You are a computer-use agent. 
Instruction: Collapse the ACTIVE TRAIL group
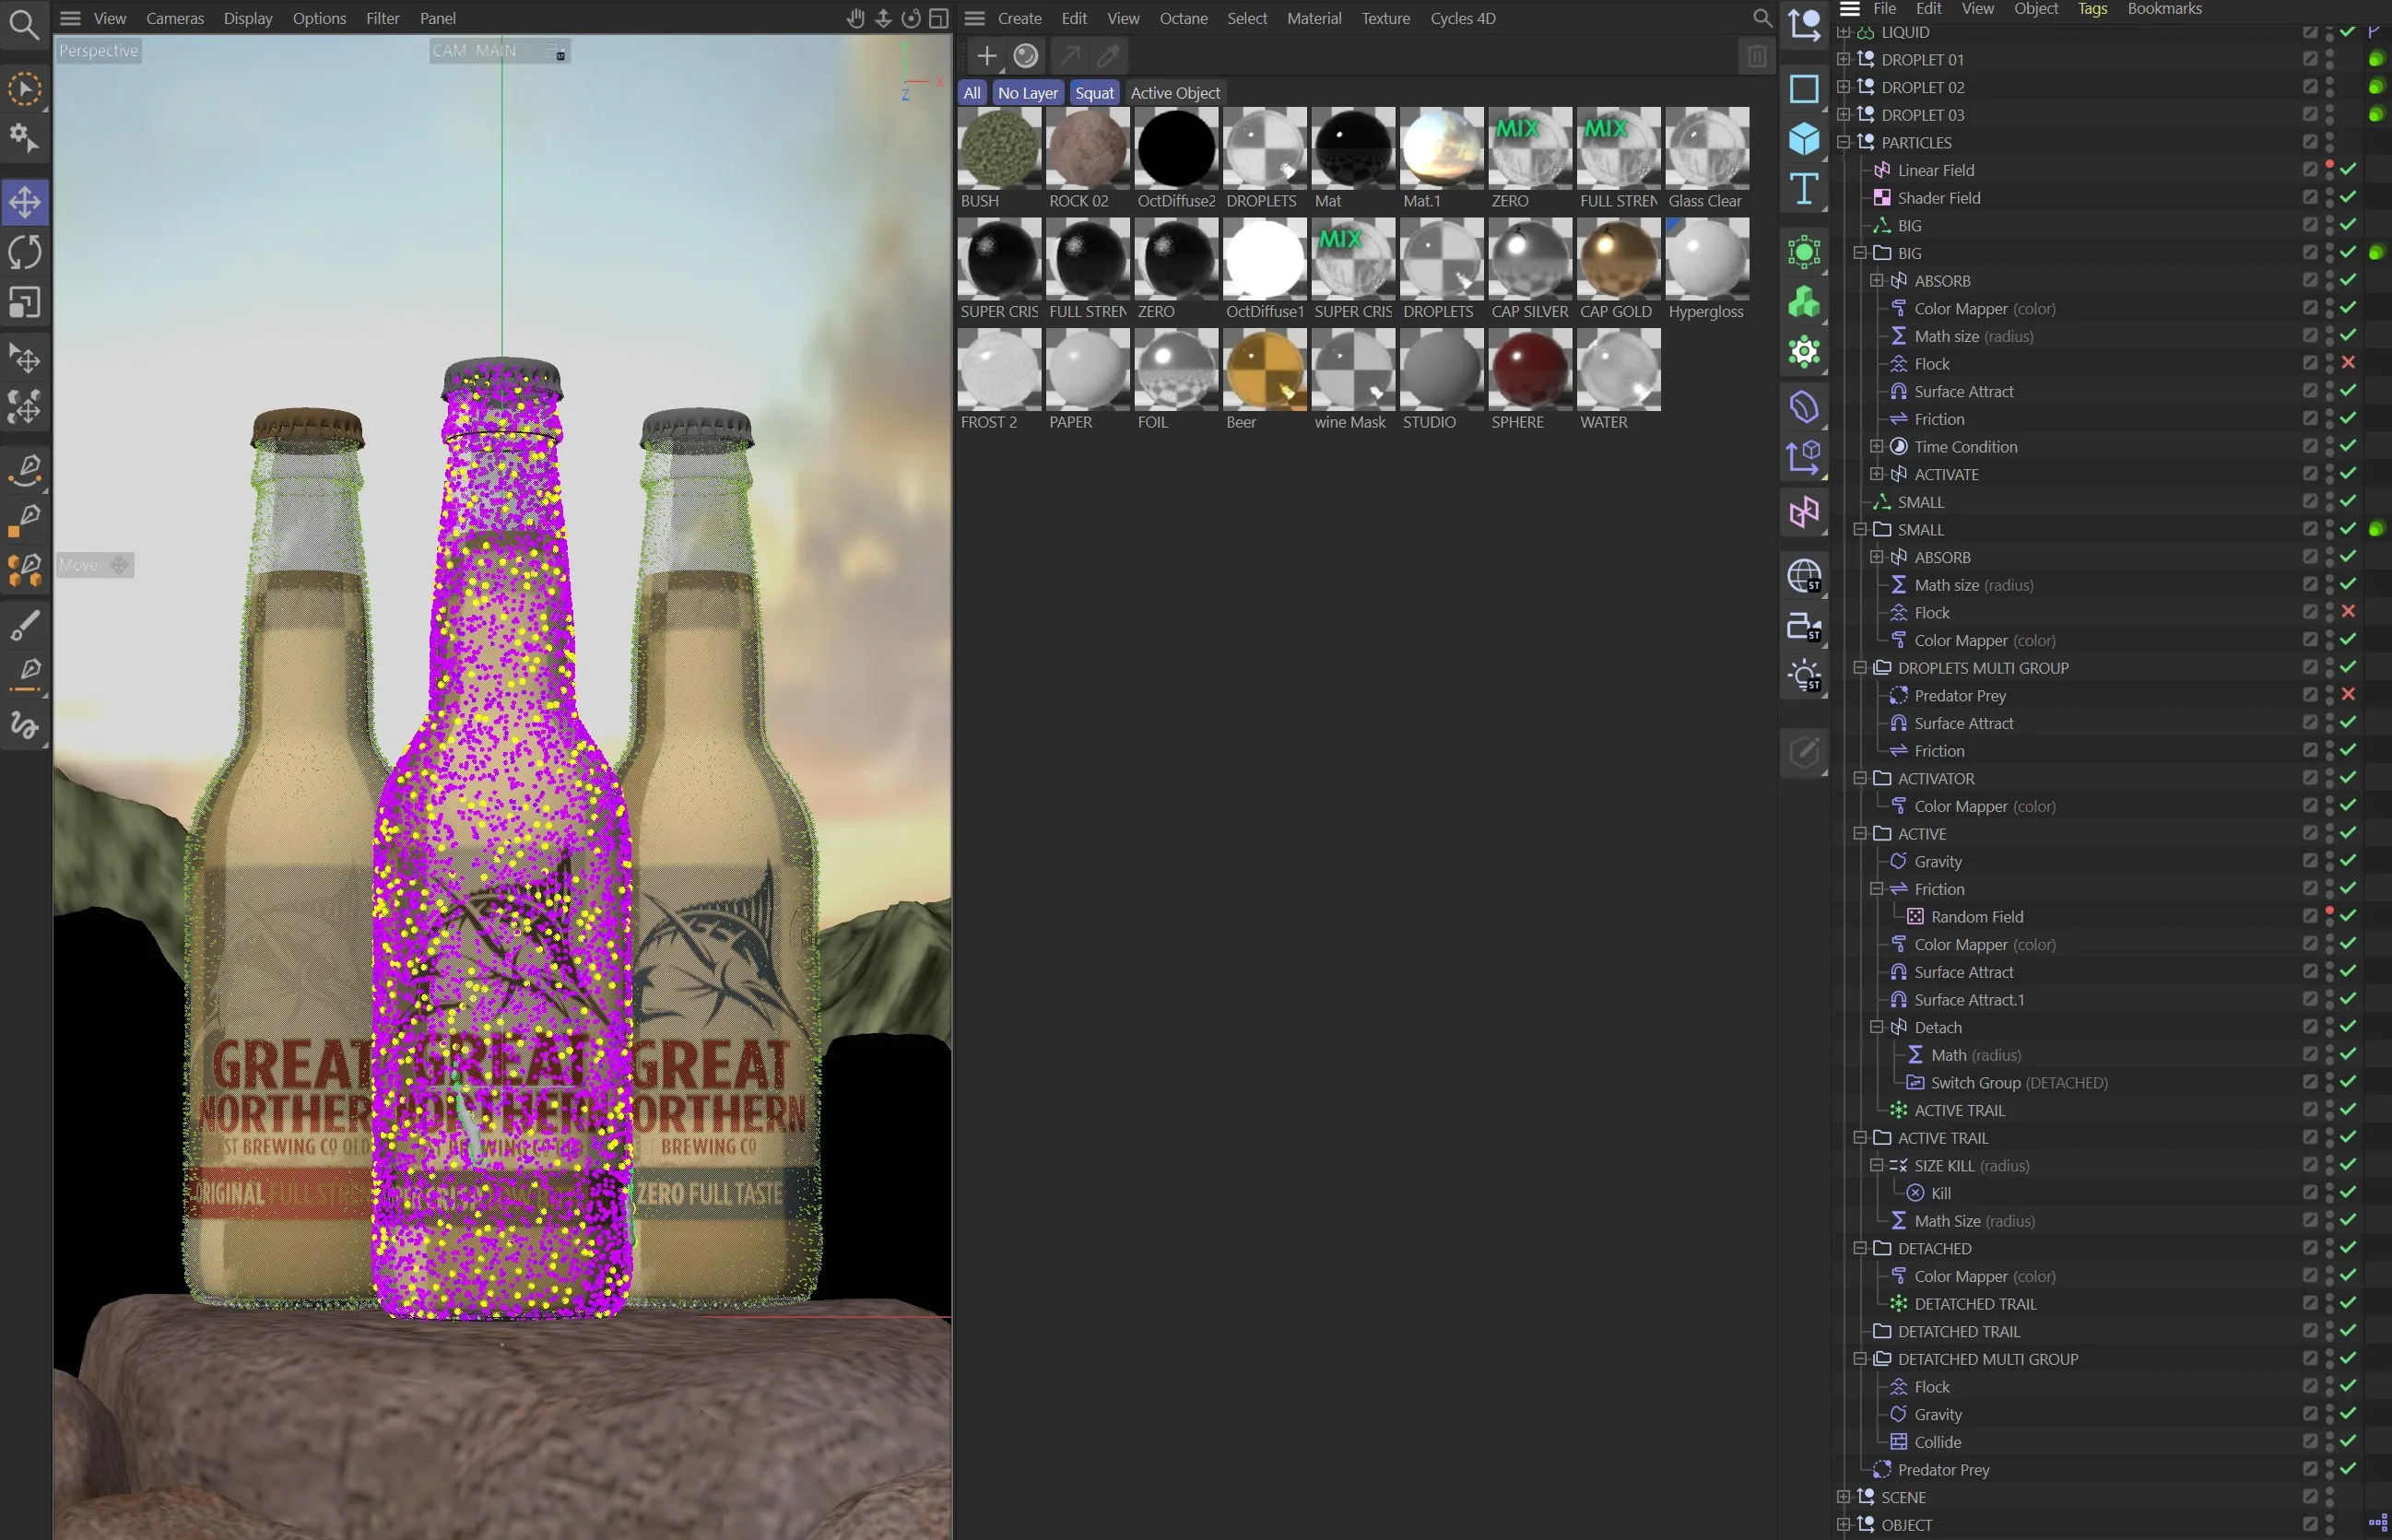[x=1860, y=1137]
